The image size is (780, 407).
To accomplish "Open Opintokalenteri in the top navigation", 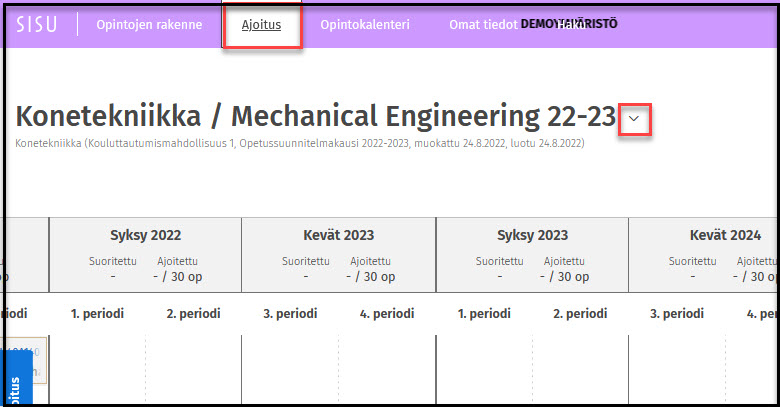I will (x=365, y=25).
